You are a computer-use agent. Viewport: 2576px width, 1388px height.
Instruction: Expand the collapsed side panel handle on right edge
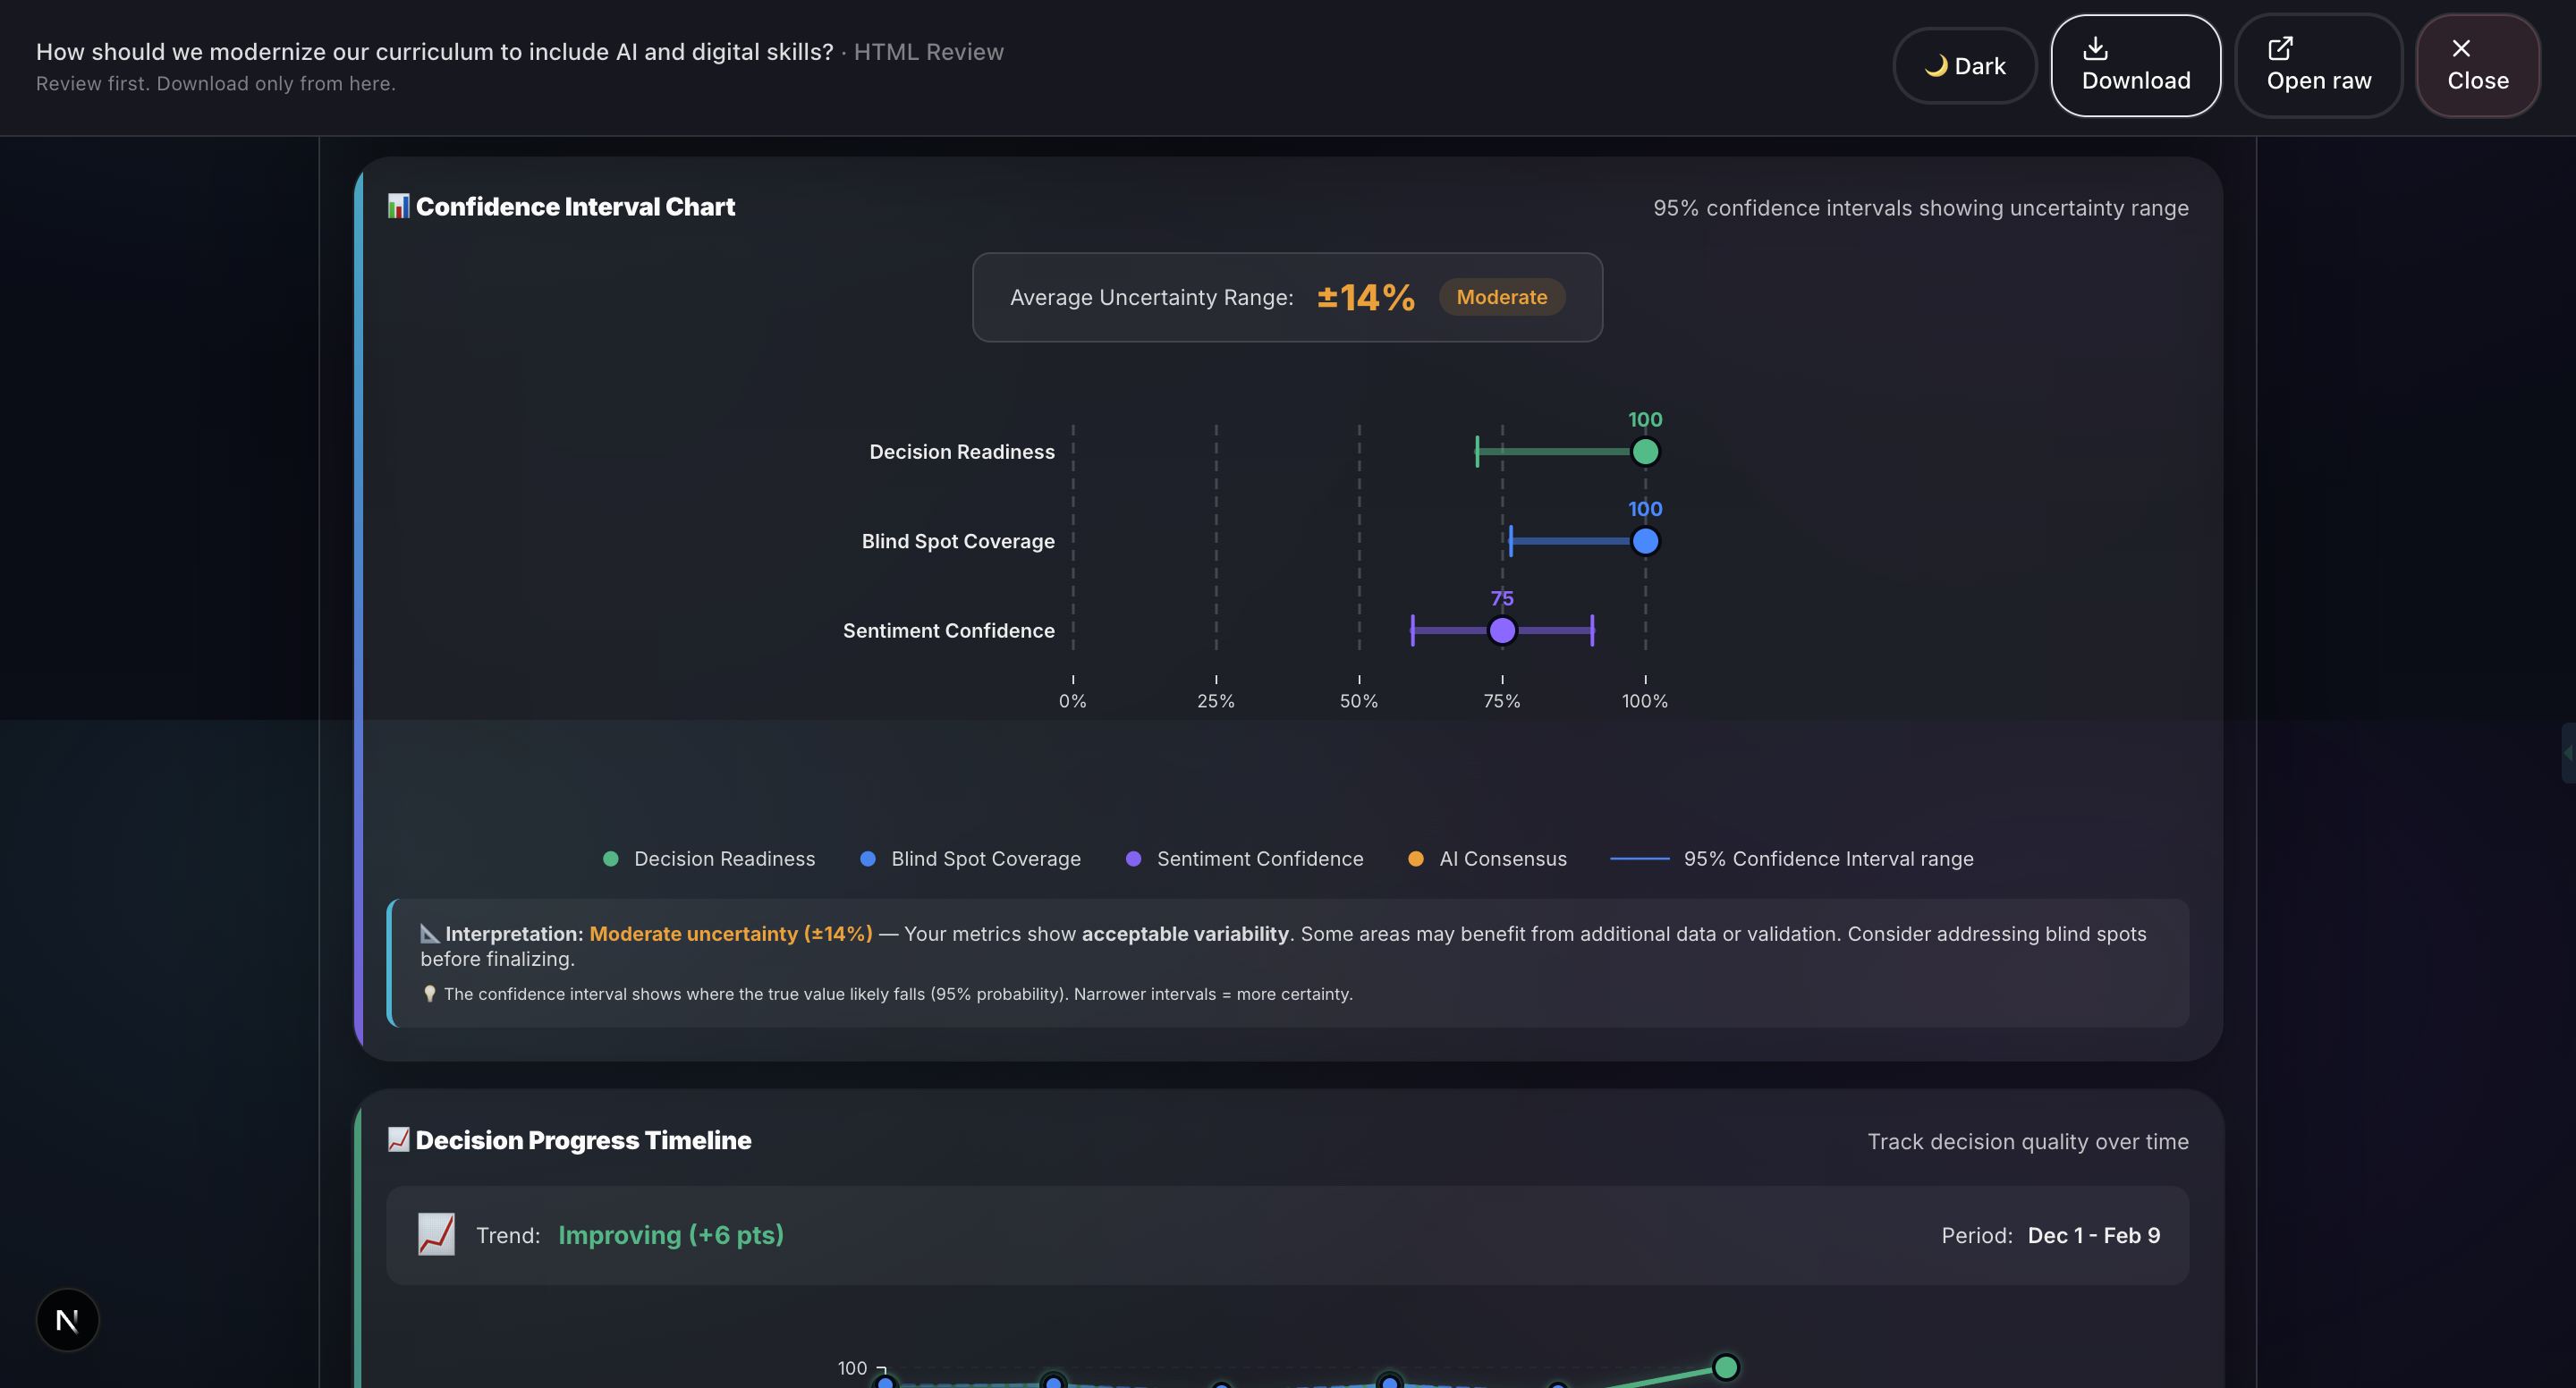(2568, 753)
